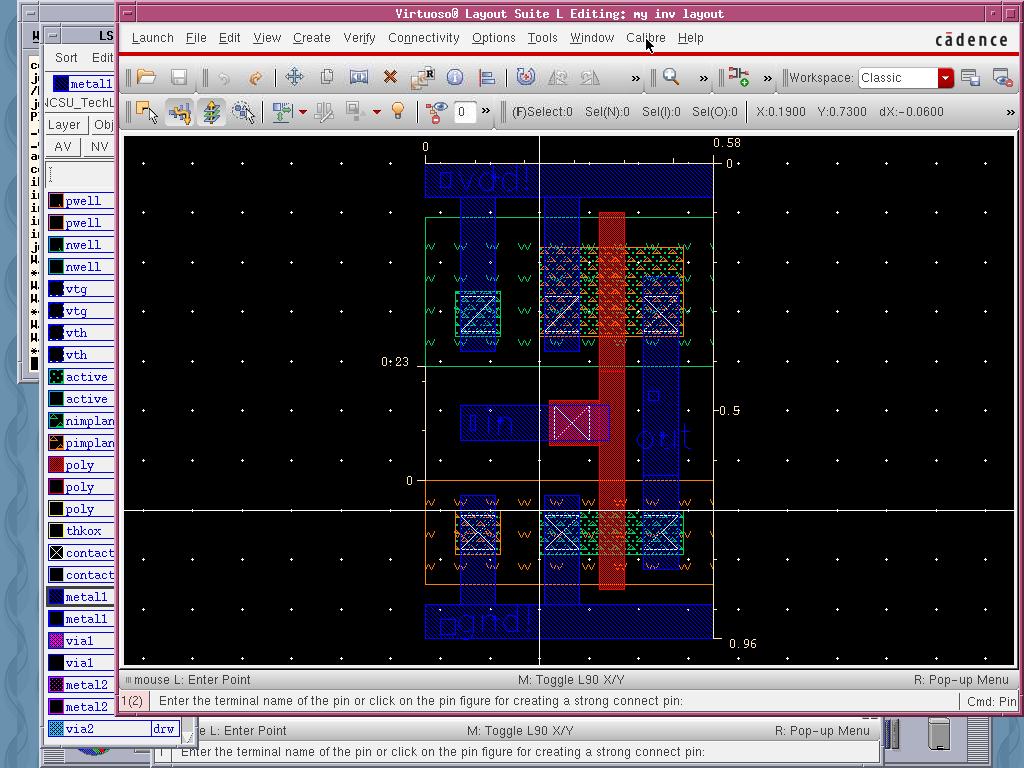Toggle the wire routing assist icon
This screenshot has height=768, width=1024.
179,112
